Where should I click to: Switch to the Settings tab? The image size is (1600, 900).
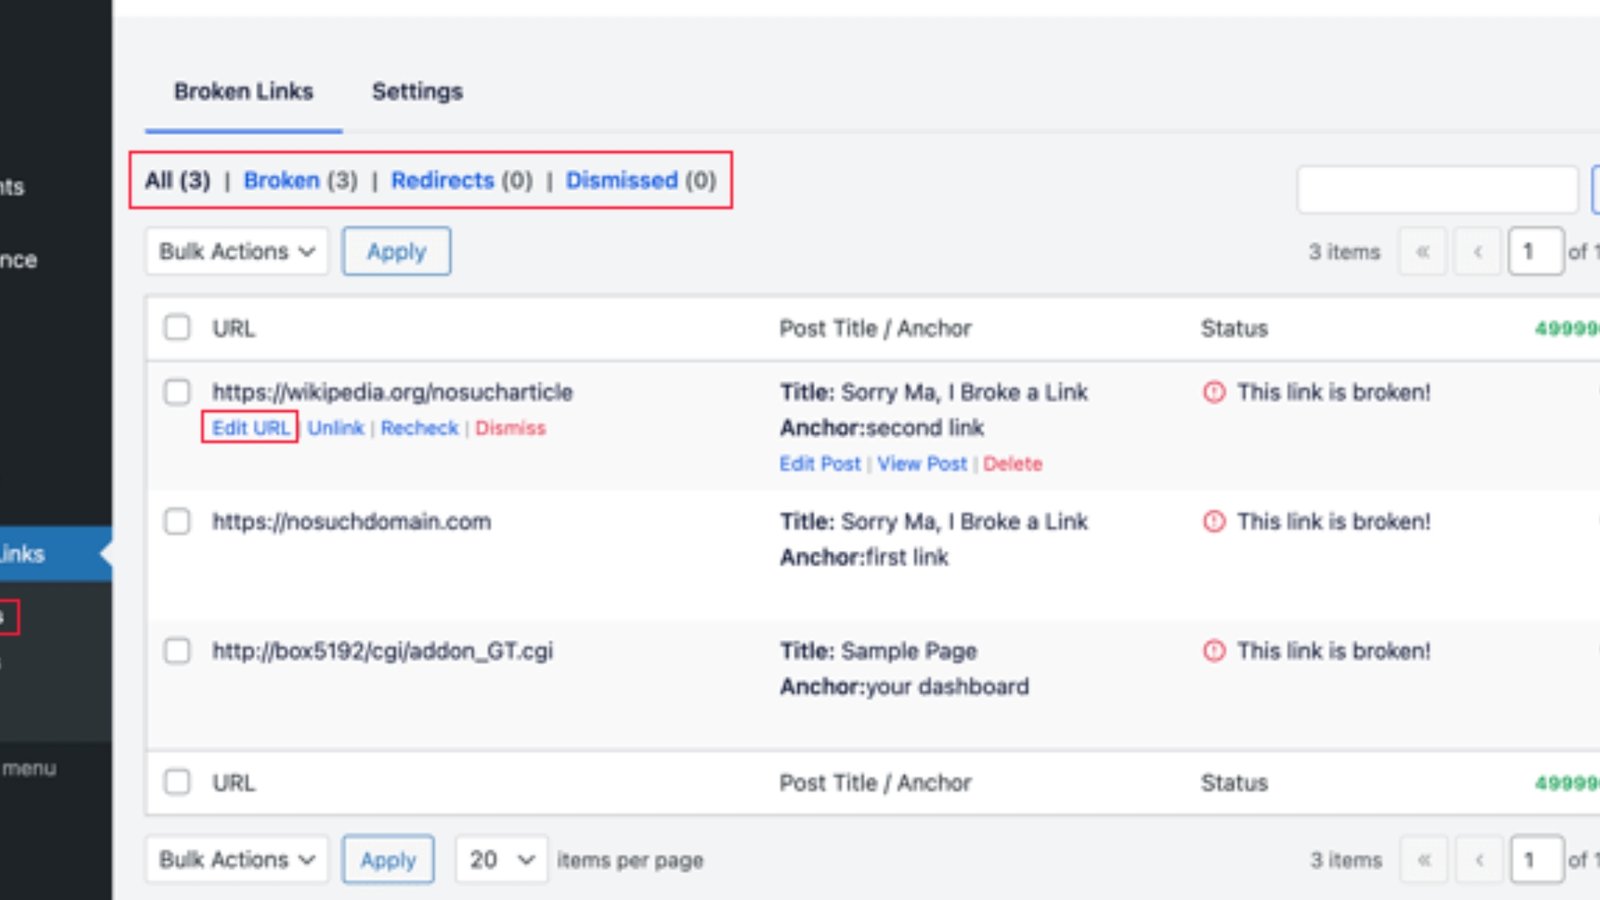(417, 91)
